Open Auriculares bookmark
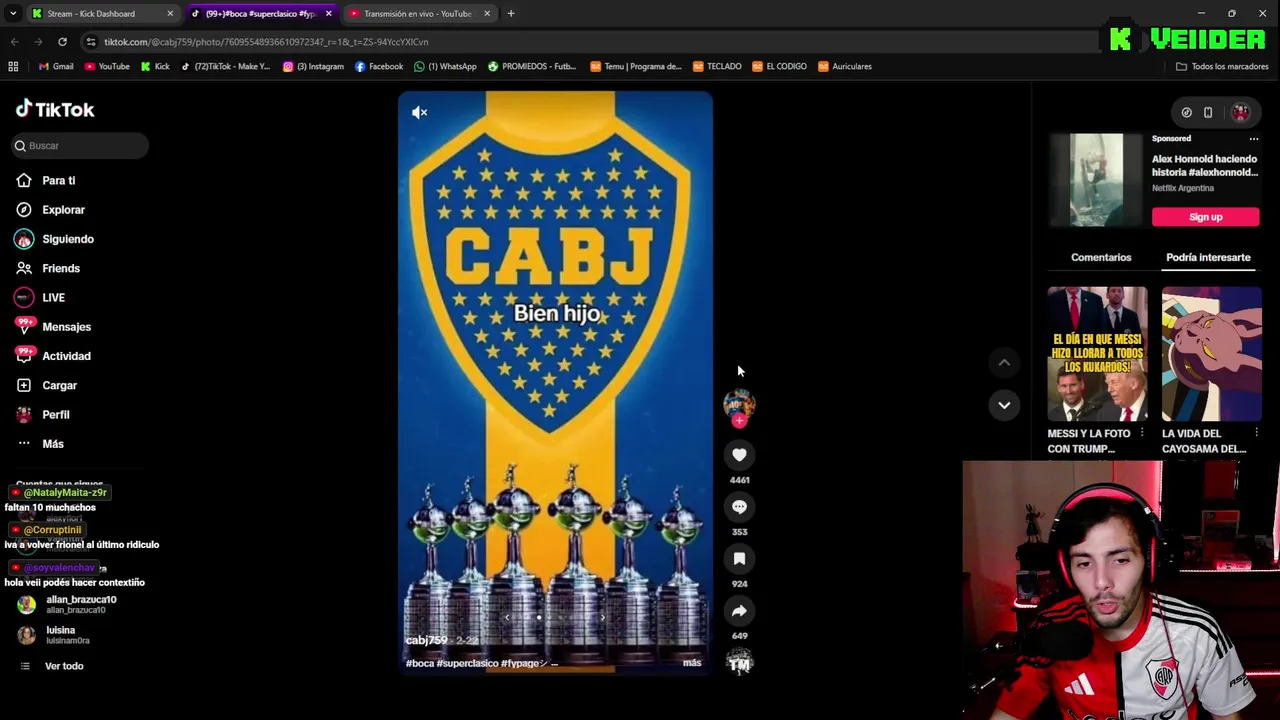The width and height of the screenshot is (1280, 720). click(845, 67)
